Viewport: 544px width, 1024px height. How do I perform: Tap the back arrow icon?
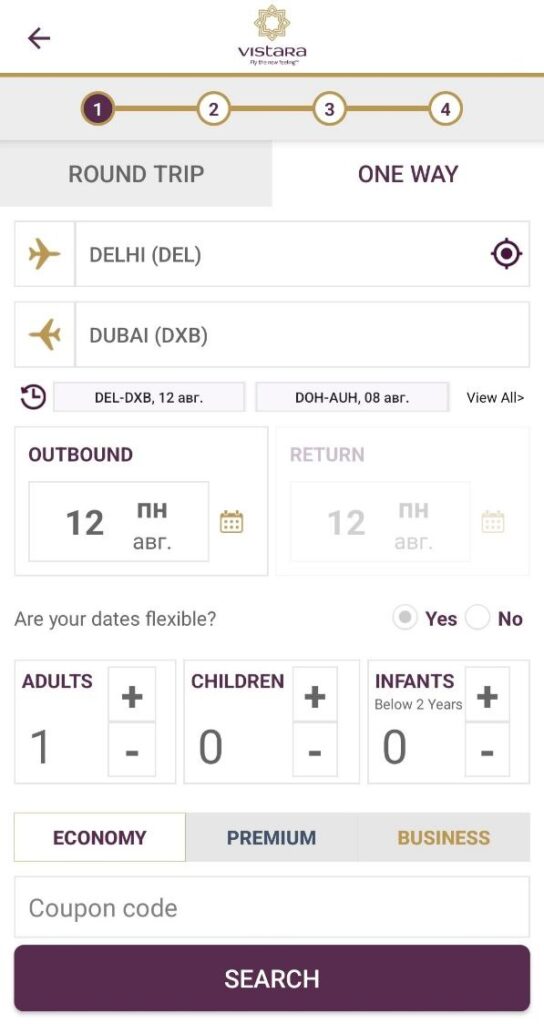[x=39, y=39]
